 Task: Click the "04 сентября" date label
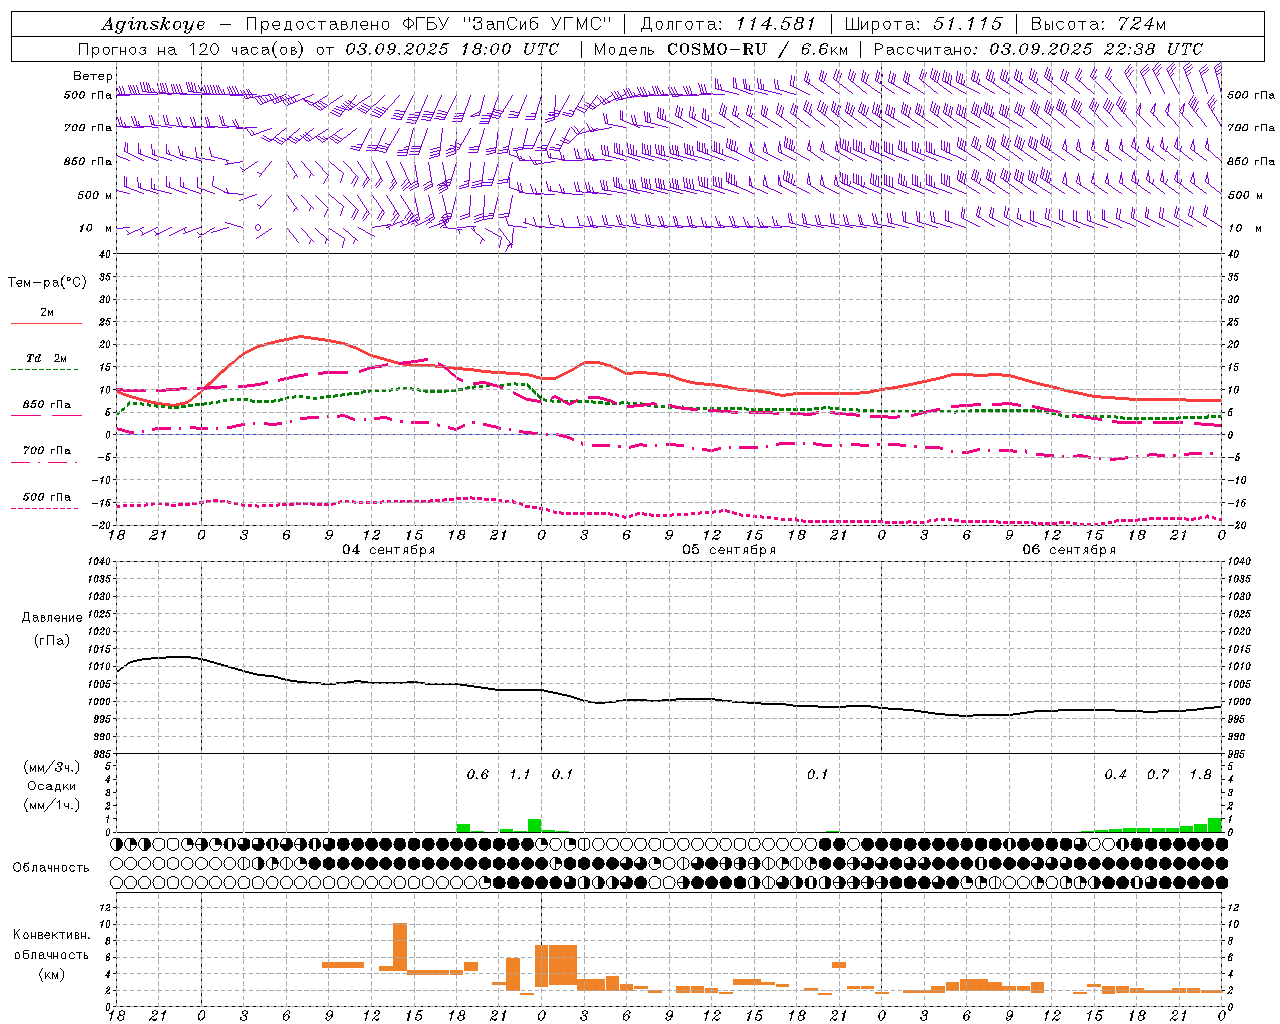[x=389, y=550]
